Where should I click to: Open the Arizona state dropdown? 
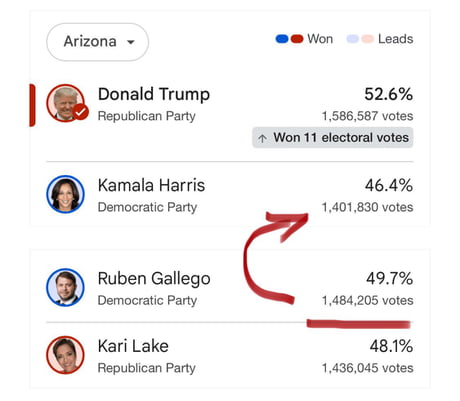(x=97, y=42)
